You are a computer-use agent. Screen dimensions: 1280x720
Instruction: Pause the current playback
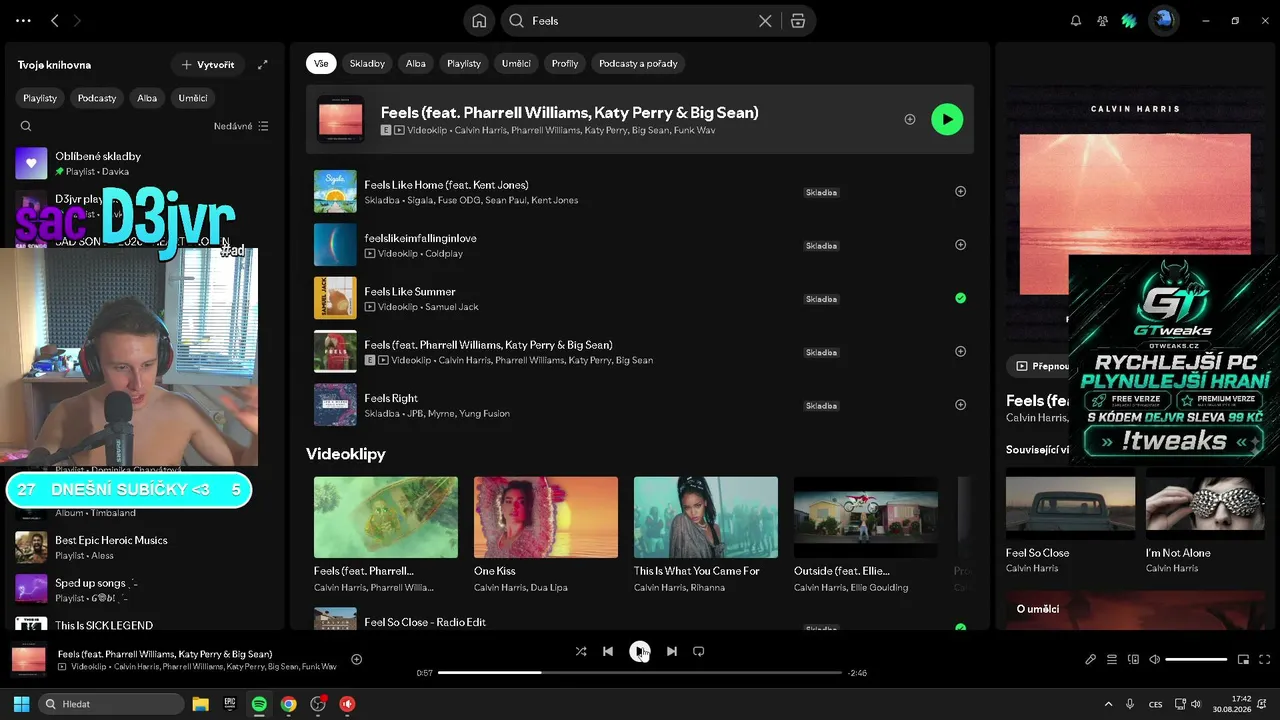pyautogui.click(x=640, y=651)
